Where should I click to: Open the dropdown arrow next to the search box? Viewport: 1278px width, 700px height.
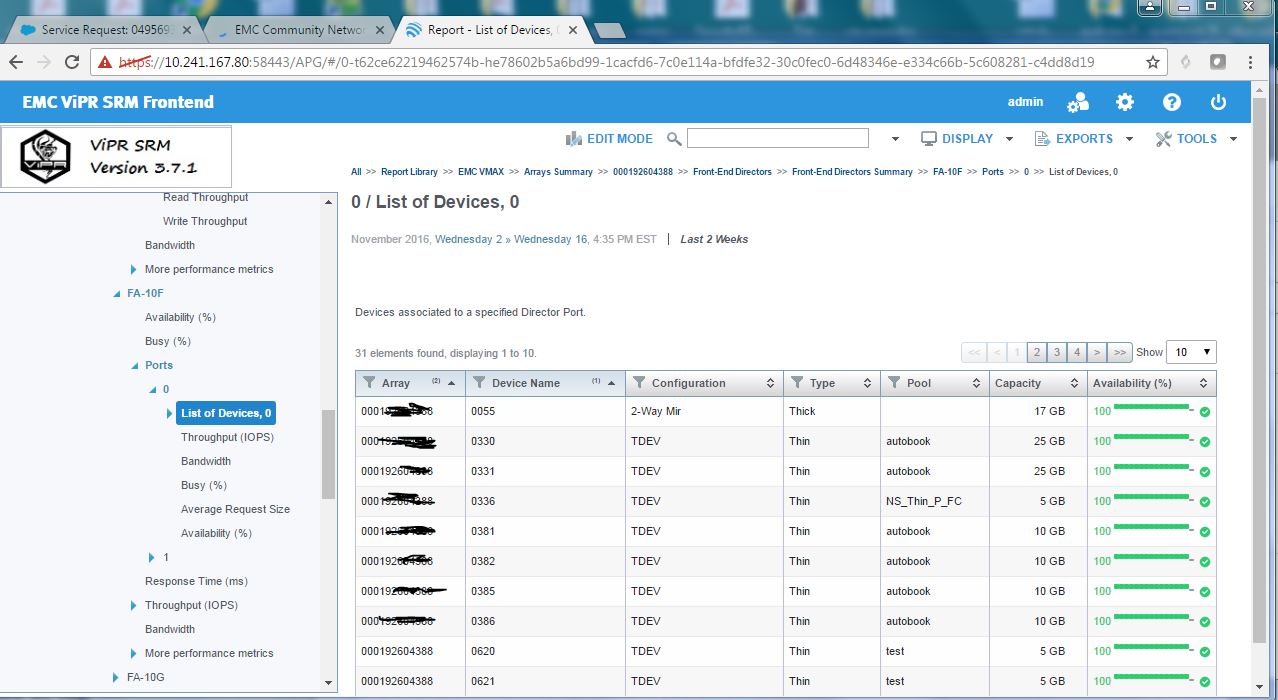click(x=895, y=139)
